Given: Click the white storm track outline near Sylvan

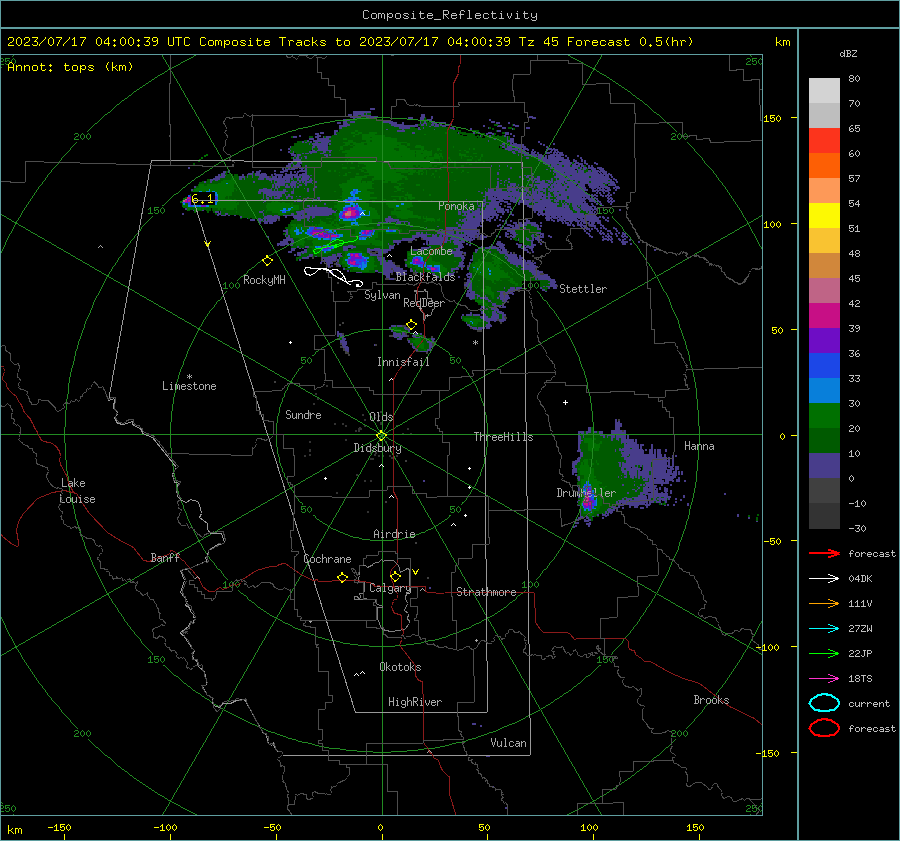Looking at the screenshot, I should [333, 275].
